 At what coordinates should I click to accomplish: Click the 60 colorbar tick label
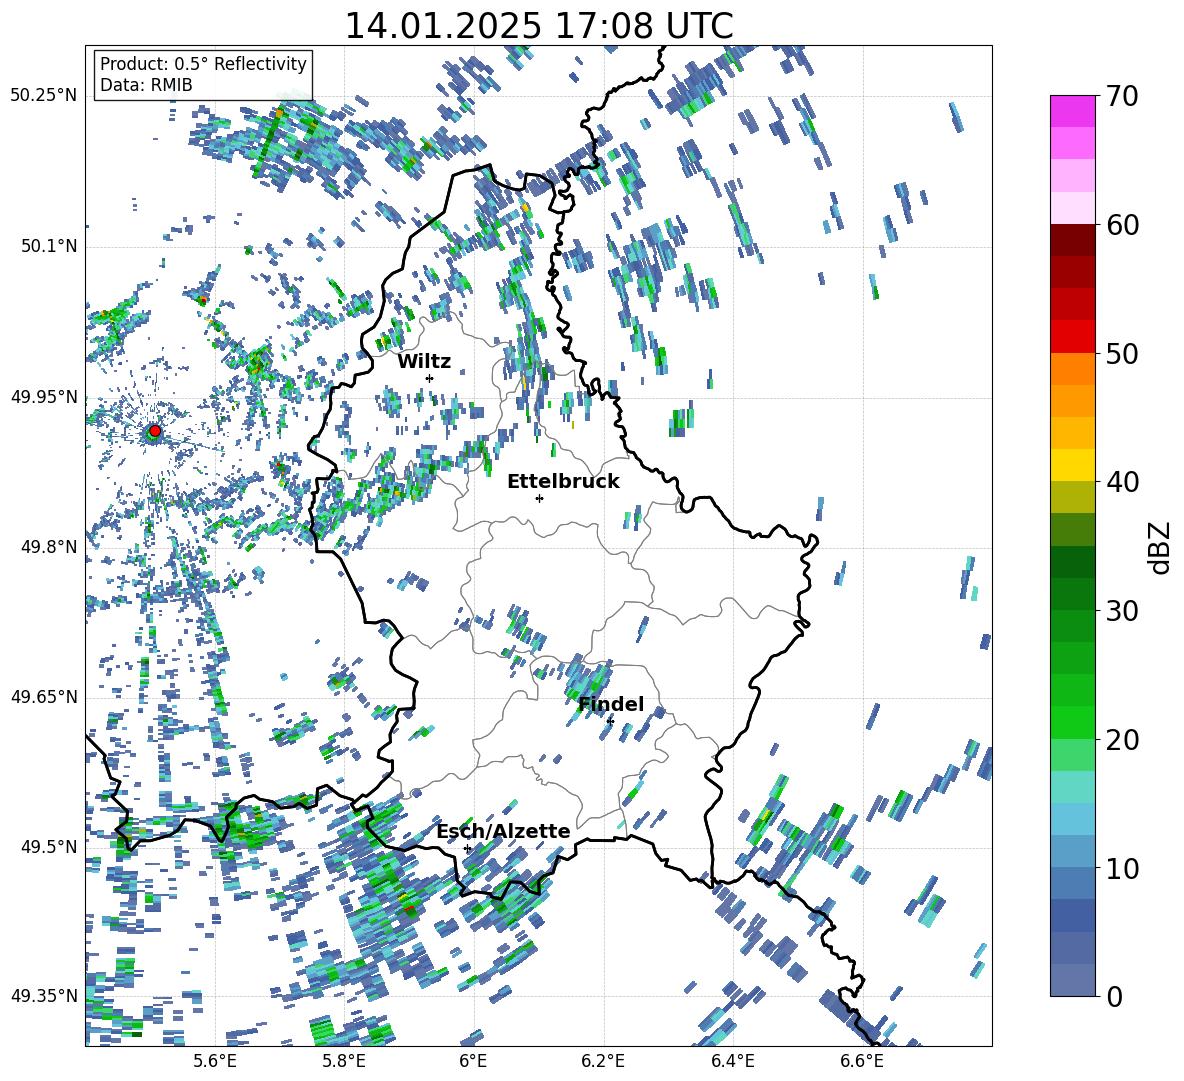click(1123, 225)
